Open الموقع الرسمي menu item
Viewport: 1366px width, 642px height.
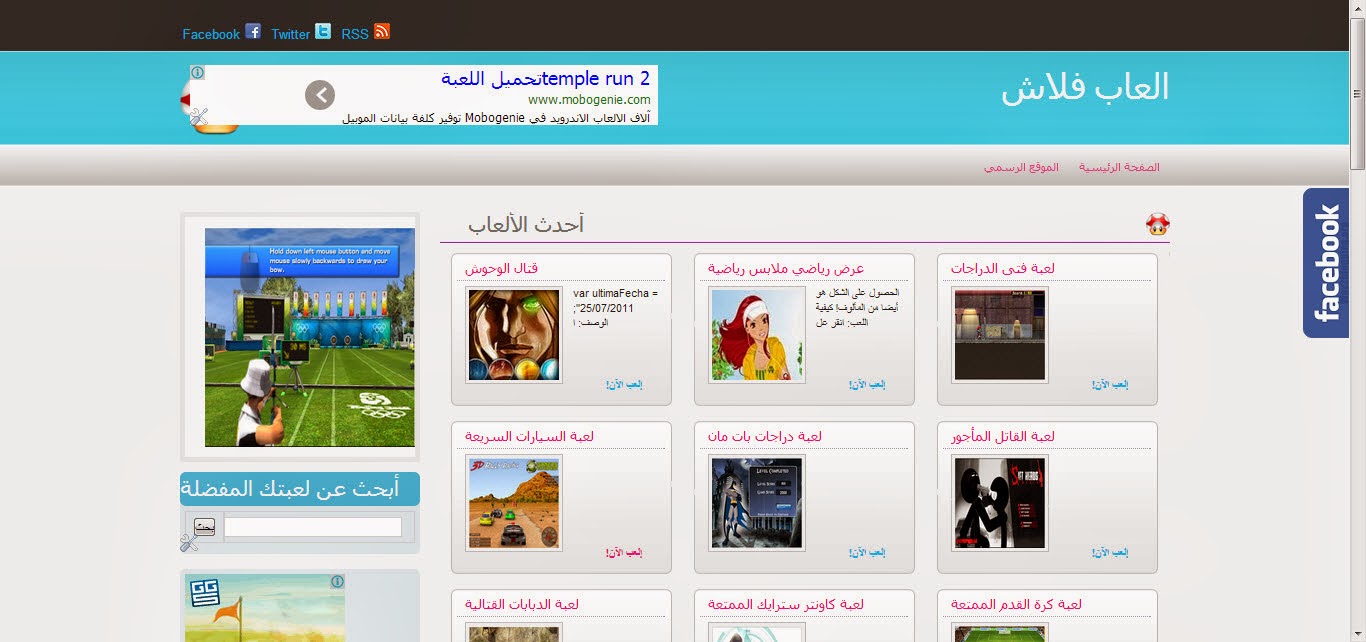(x=1021, y=167)
